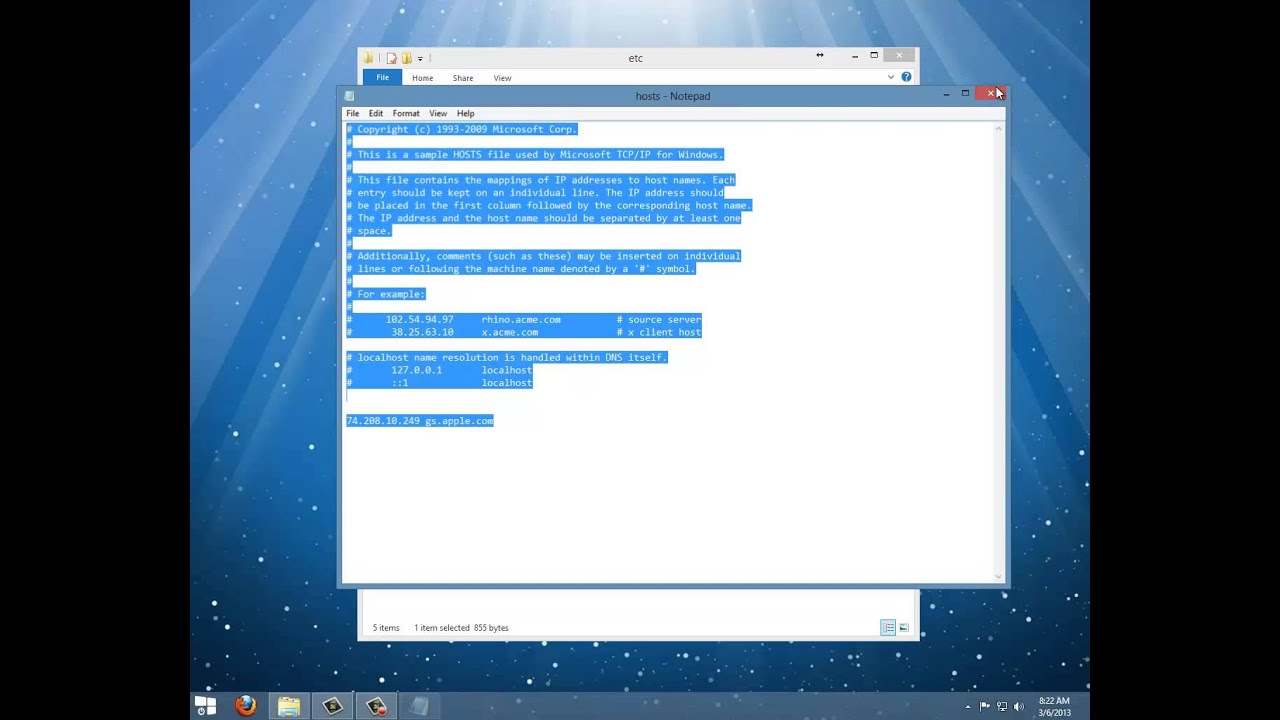Open Customize Quick Access Toolbar dropdown arrow
The height and width of the screenshot is (720, 1280).
pyautogui.click(x=420, y=59)
